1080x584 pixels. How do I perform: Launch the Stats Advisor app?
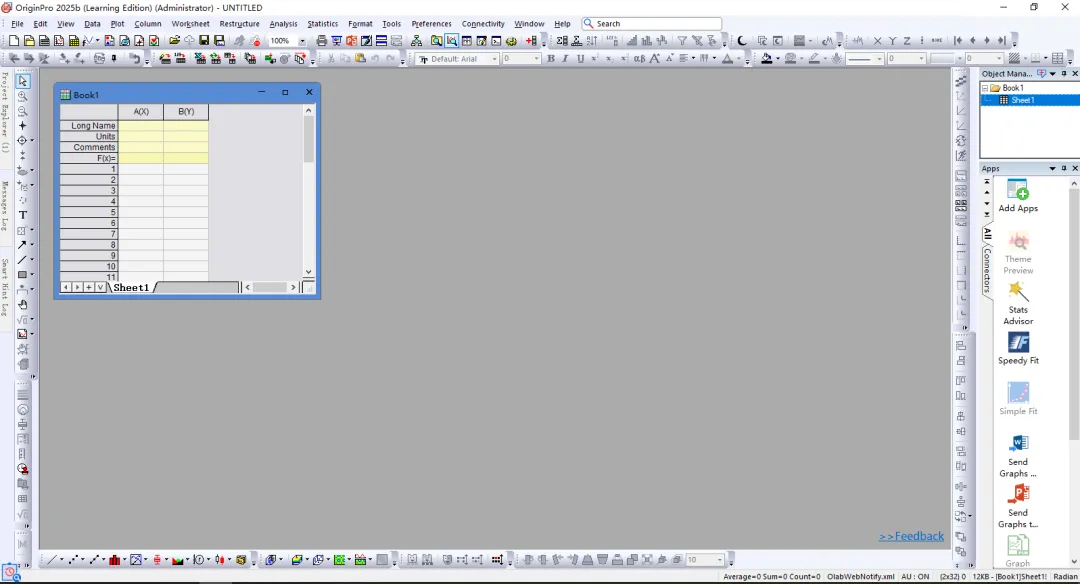pos(1017,303)
